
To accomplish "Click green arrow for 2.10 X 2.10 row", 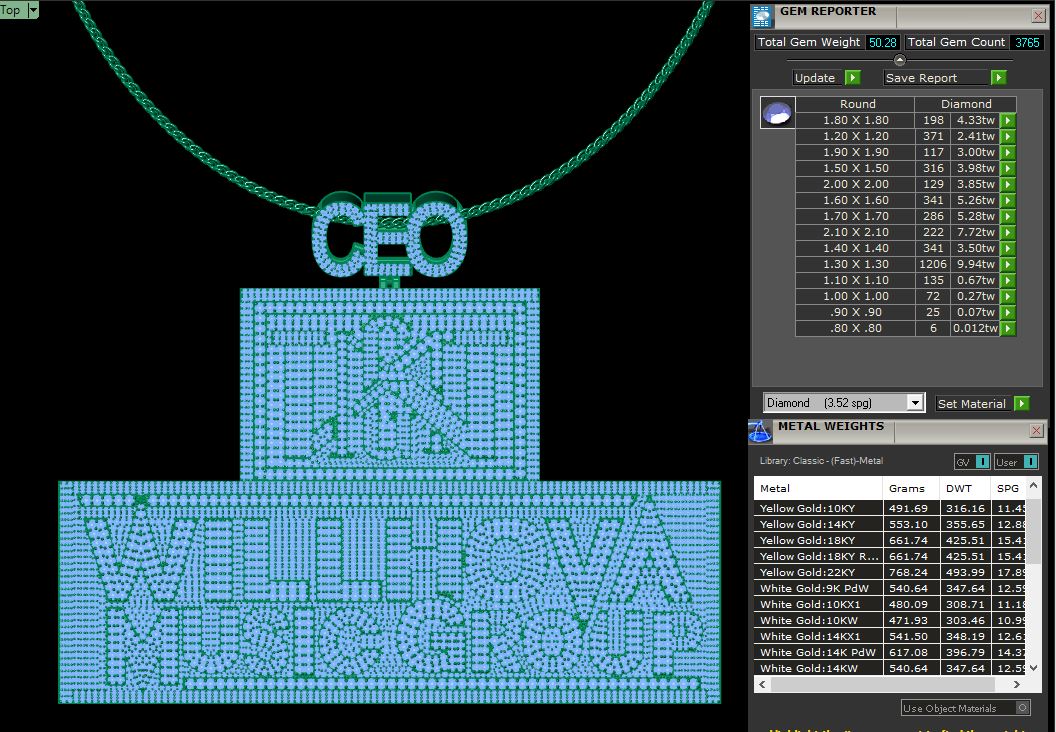I will point(1008,232).
